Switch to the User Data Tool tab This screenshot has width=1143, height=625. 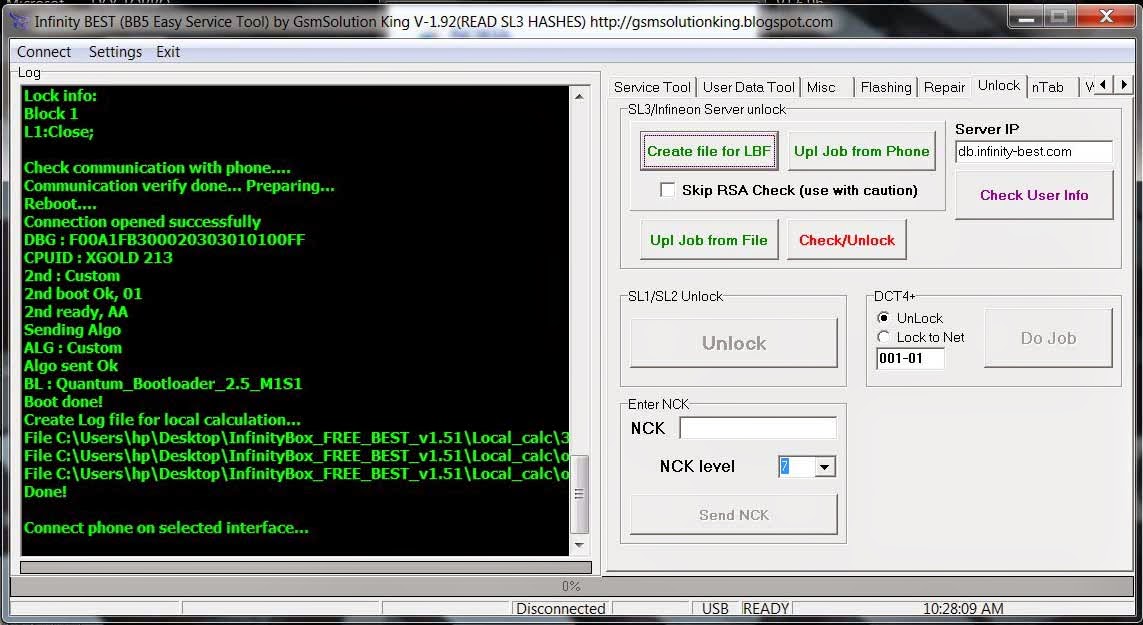[x=748, y=87]
